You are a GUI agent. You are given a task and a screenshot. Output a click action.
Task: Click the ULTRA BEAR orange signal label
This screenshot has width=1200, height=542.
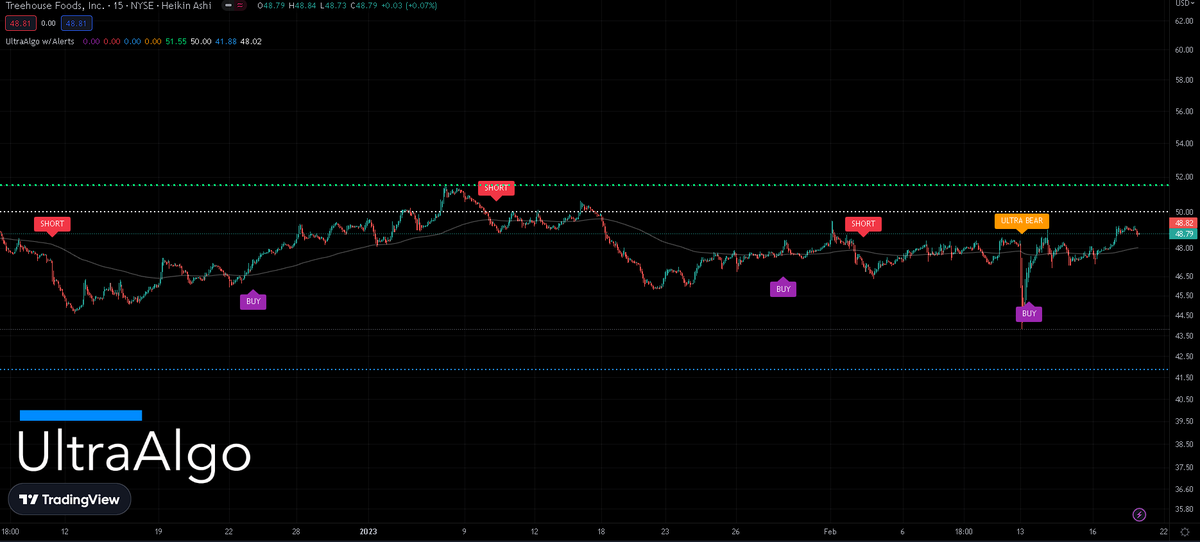click(x=1020, y=220)
